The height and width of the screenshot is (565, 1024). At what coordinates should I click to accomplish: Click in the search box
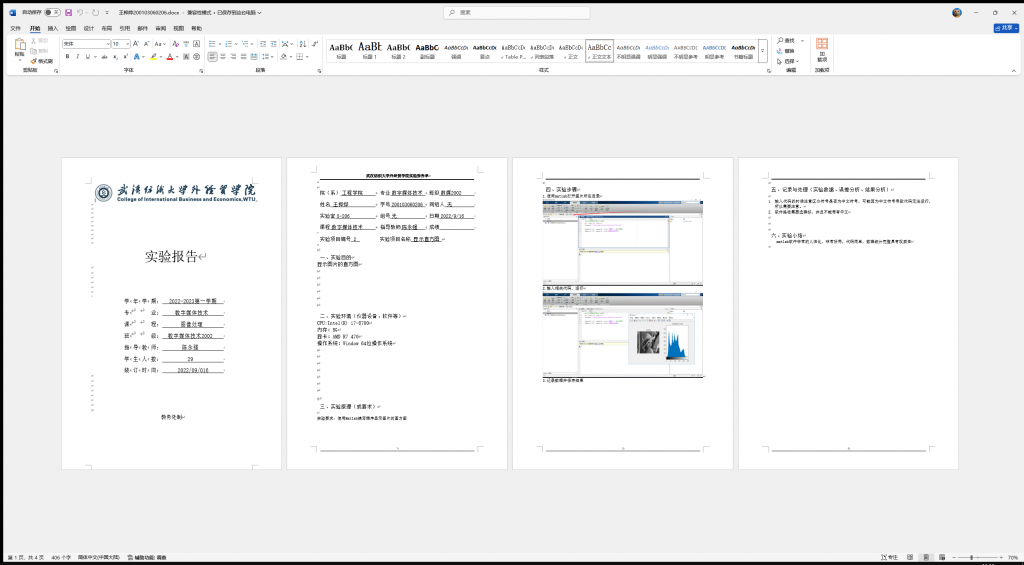[x=520, y=13]
